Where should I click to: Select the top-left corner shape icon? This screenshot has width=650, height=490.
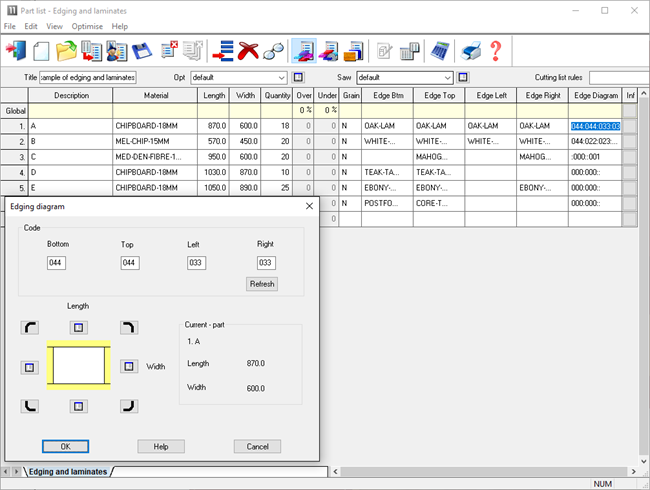(x=30, y=327)
